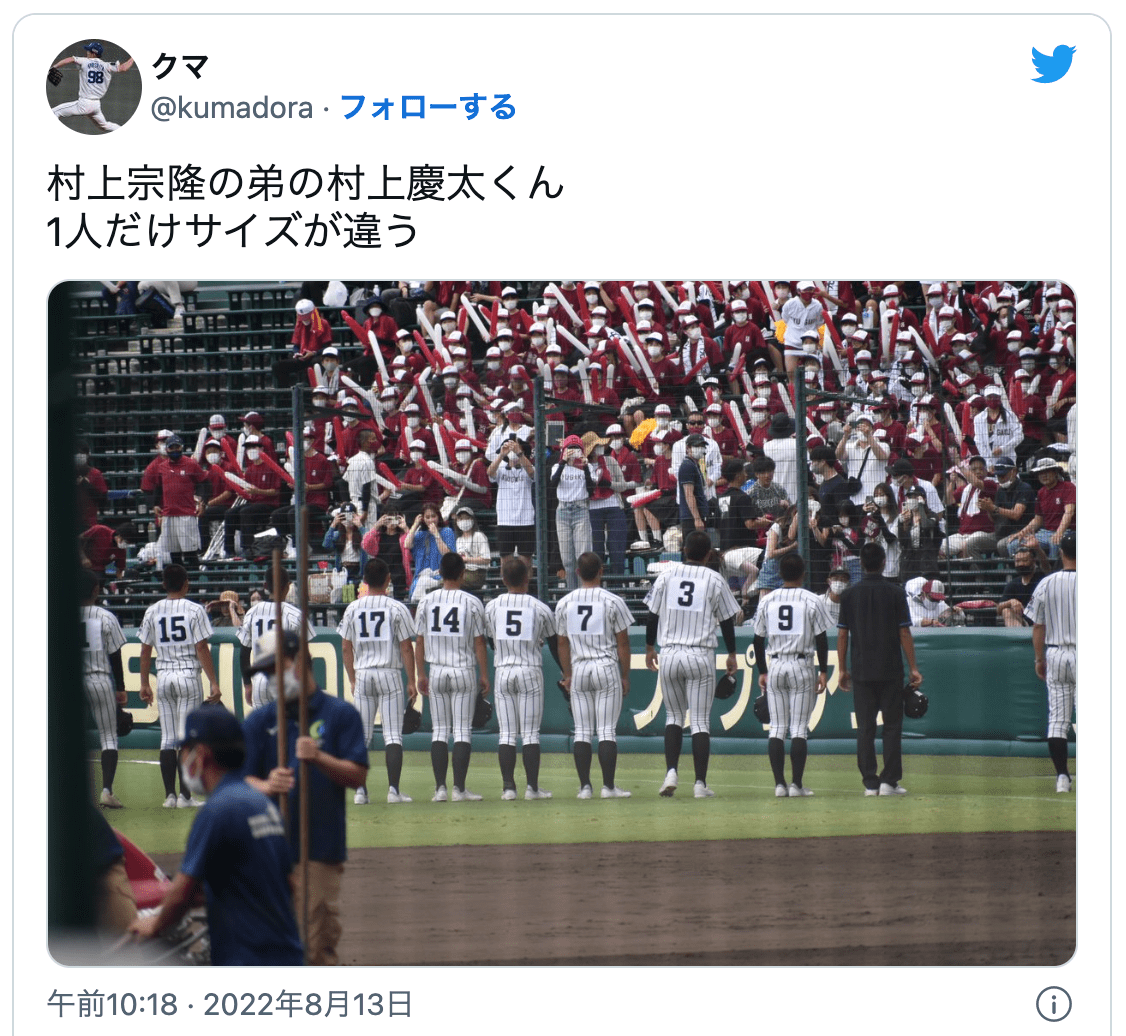Viewport: 1126px width, 1036px height.
Task: Open the @kumadora handle
Action: click(231, 108)
